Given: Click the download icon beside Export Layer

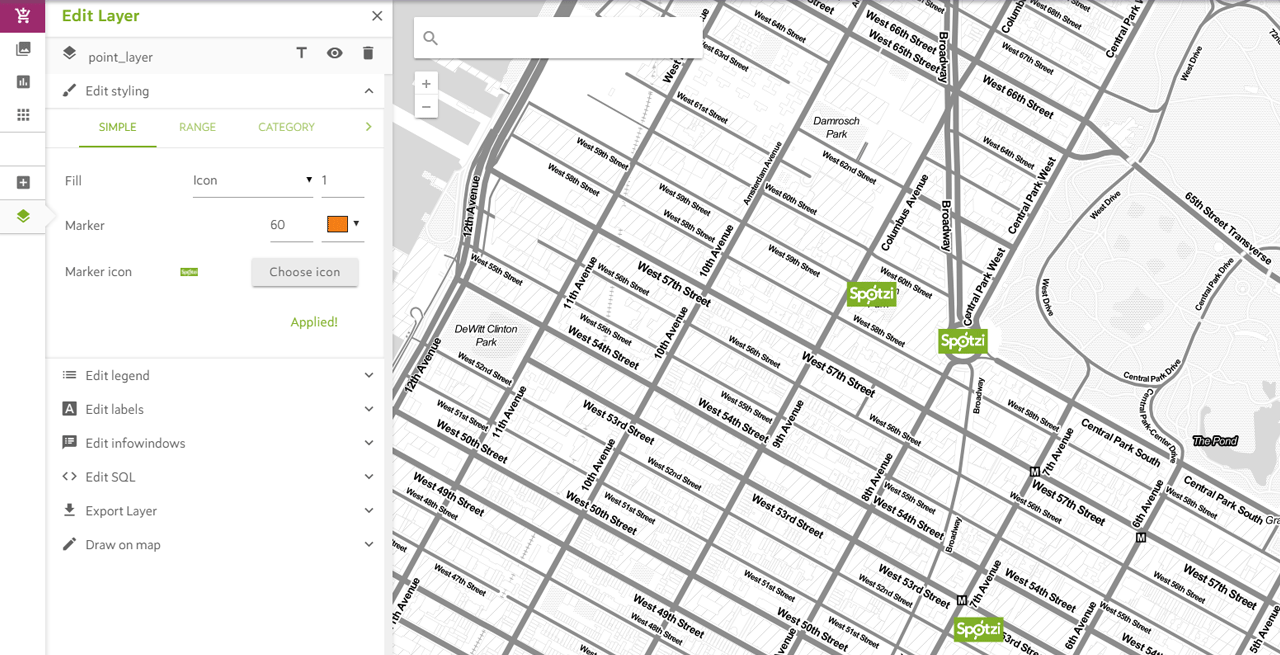Looking at the screenshot, I should [x=69, y=510].
